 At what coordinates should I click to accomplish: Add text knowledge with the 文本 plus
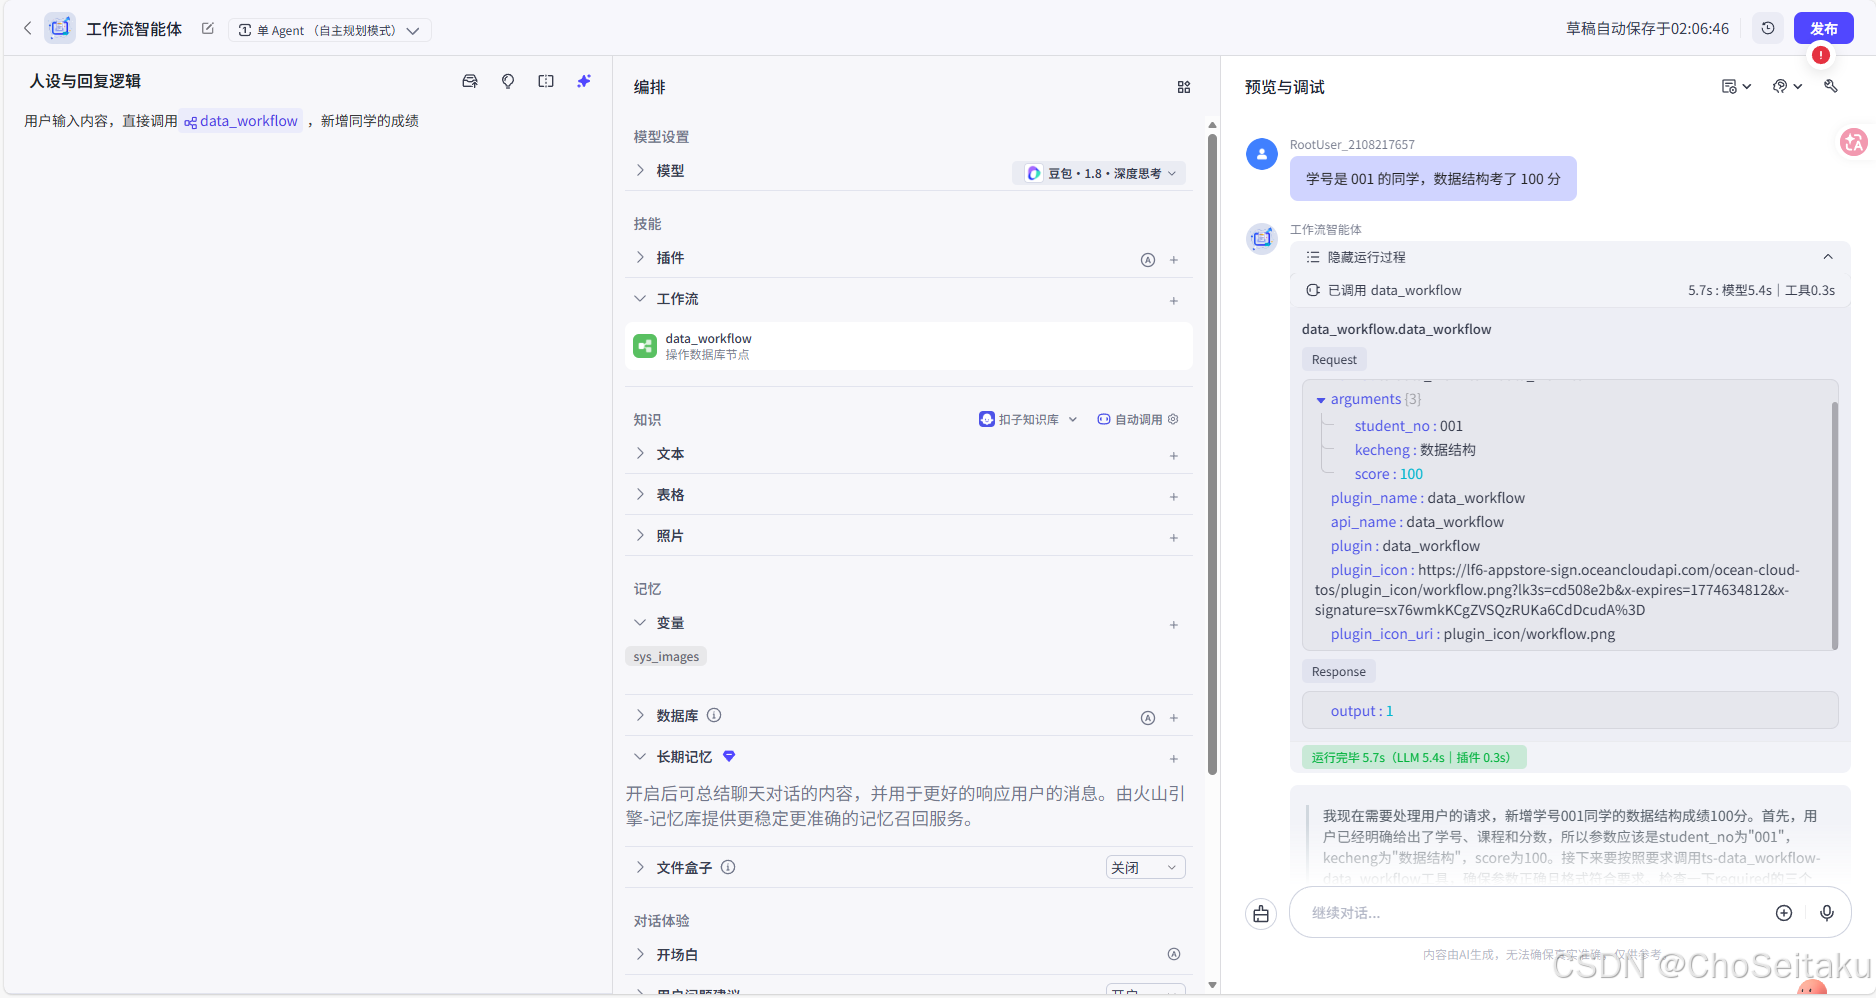coord(1174,456)
